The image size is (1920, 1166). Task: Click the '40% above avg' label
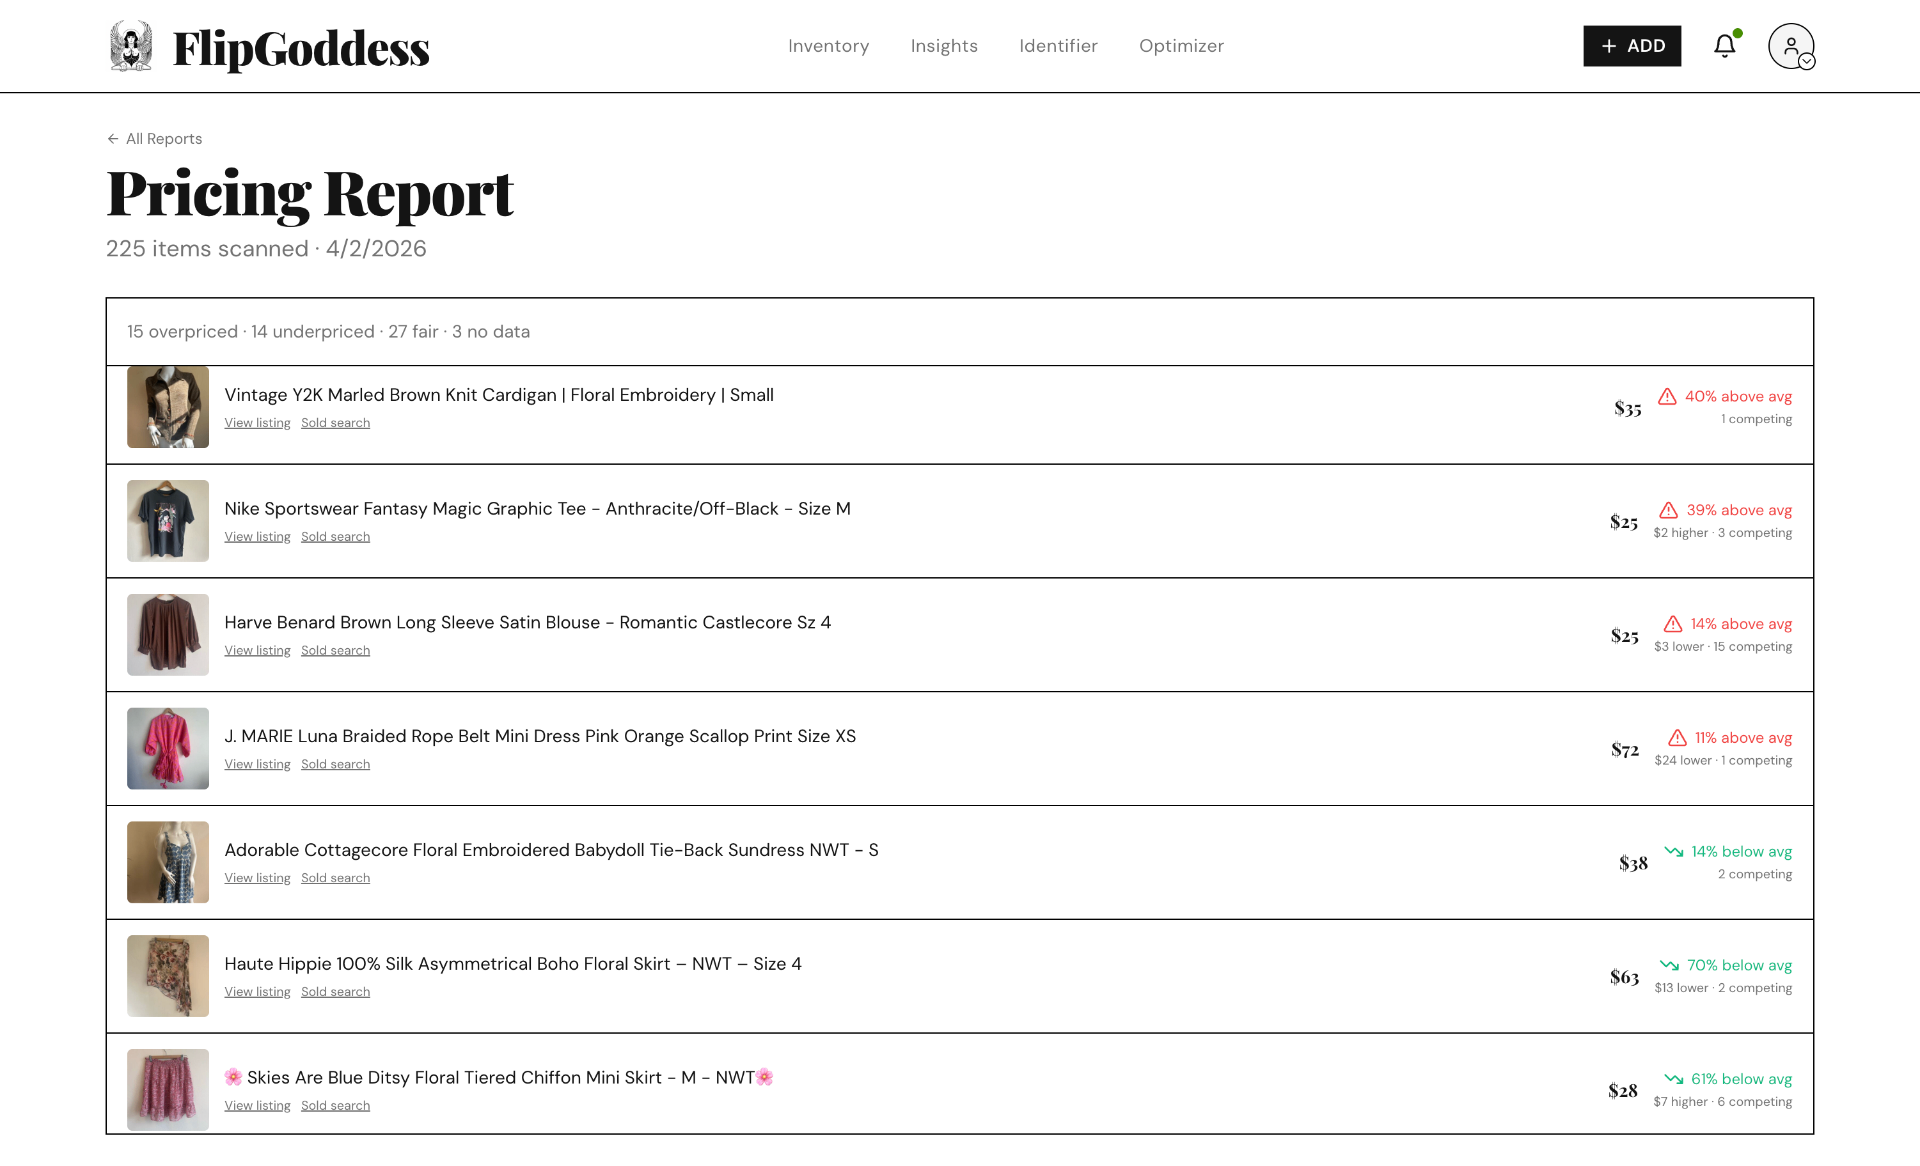pos(1738,397)
